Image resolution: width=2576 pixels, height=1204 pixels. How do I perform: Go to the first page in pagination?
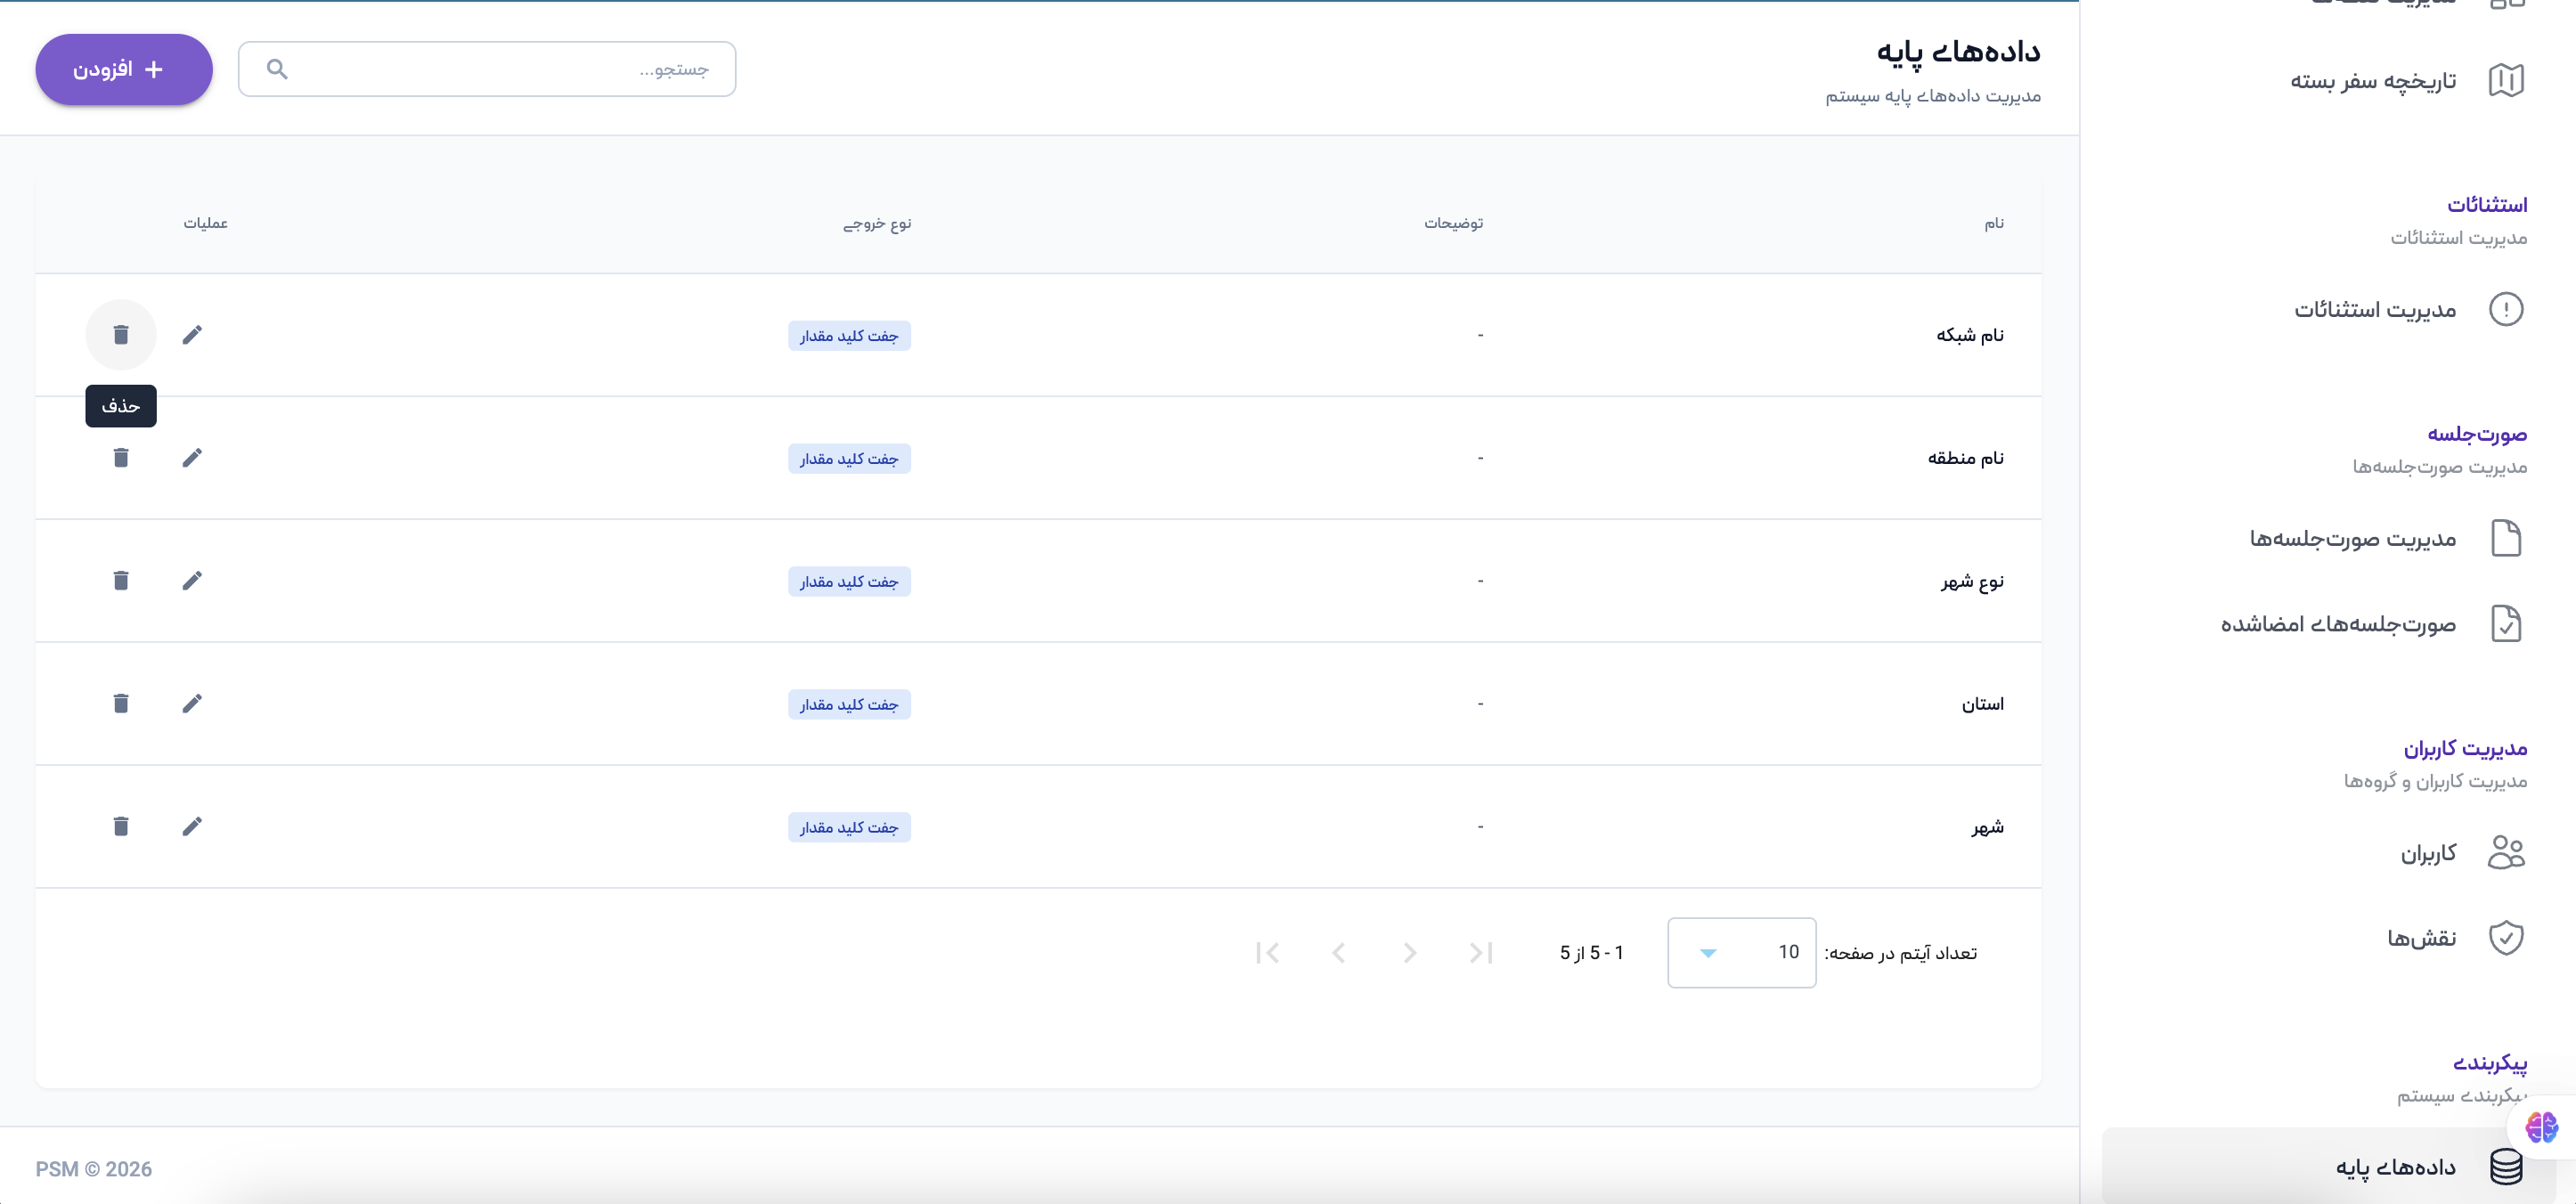pos(1481,952)
